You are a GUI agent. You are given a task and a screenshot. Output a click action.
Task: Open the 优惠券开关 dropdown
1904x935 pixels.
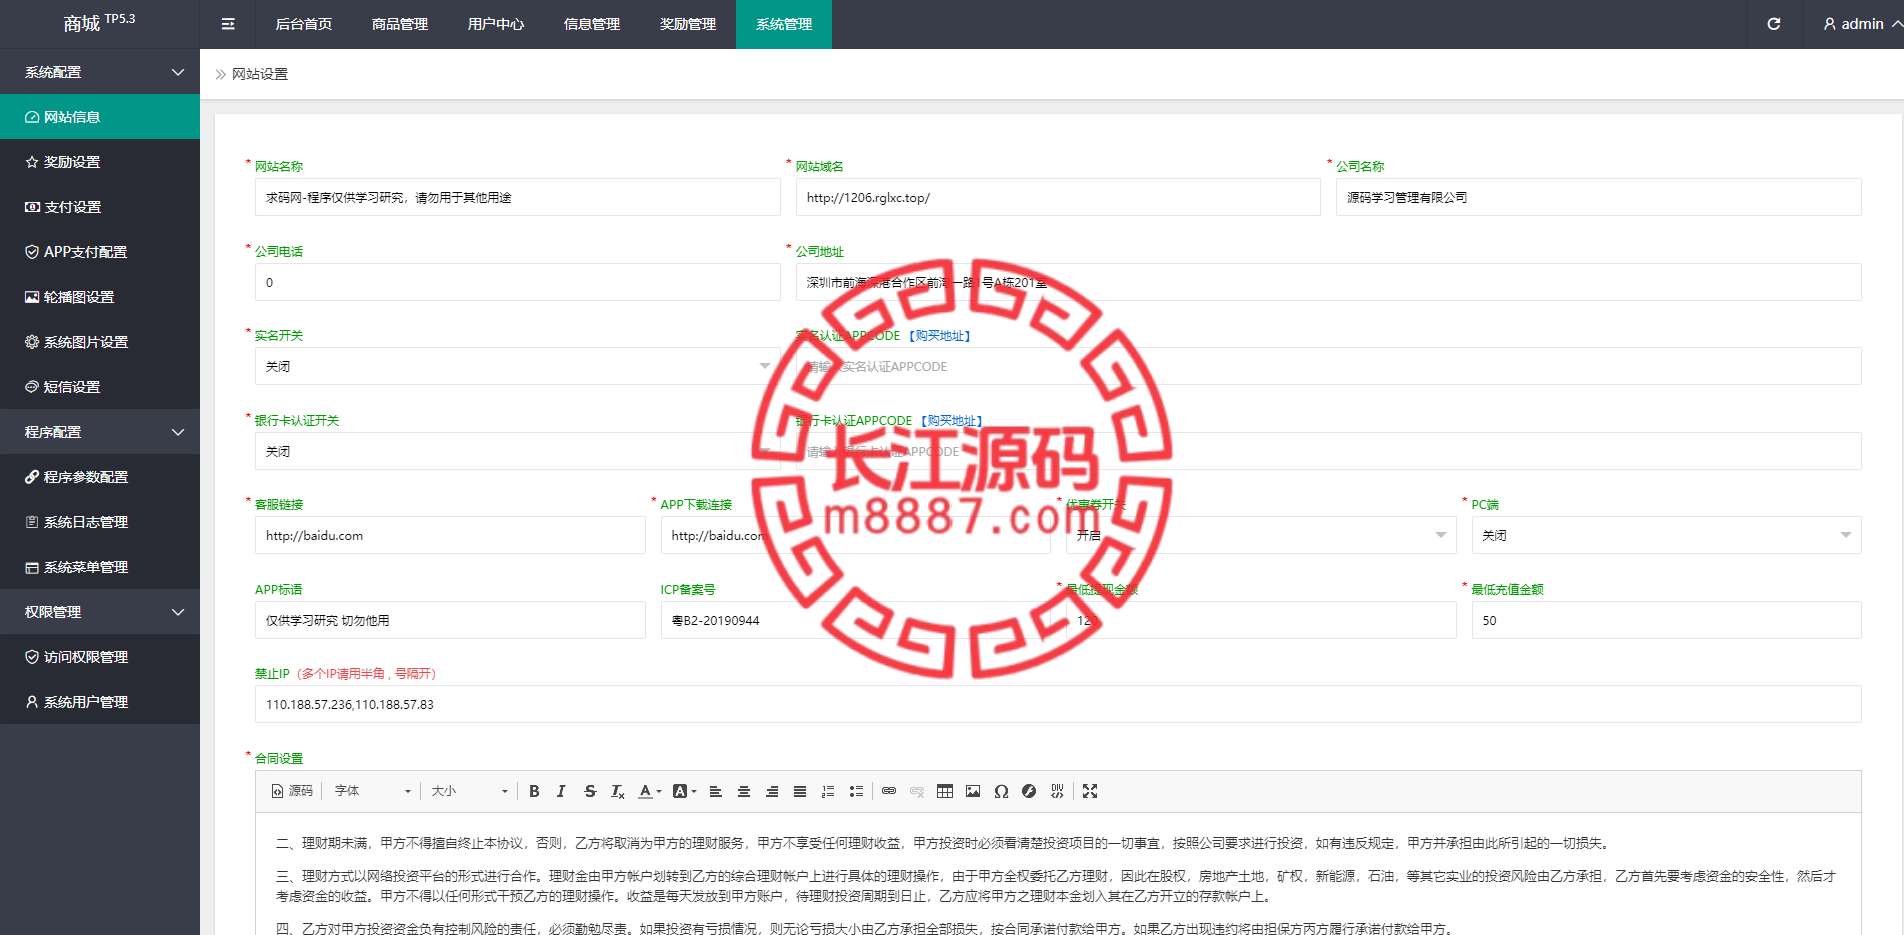1261,535
